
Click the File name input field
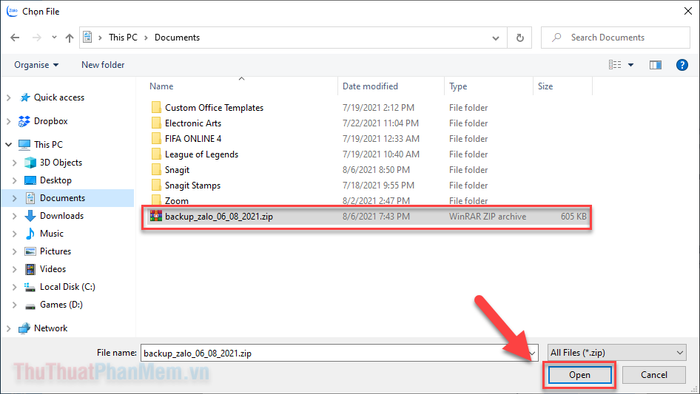click(339, 353)
